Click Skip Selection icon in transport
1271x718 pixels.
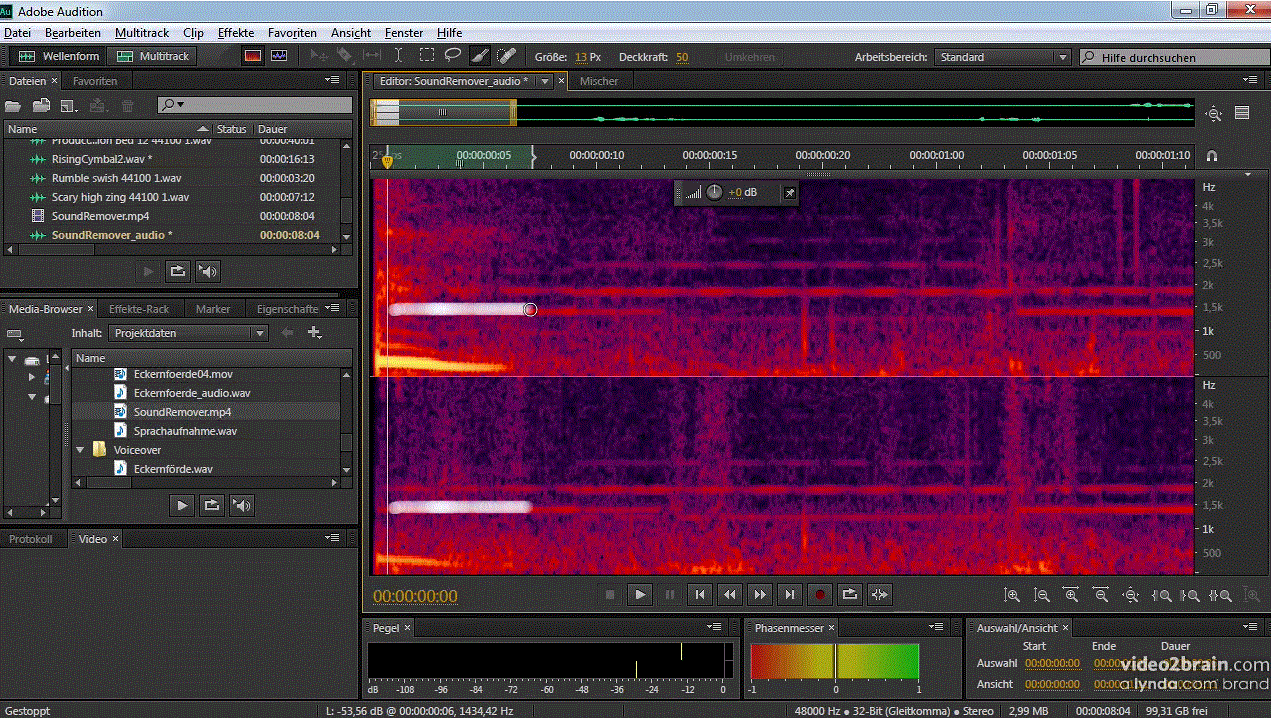(x=880, y=594)
